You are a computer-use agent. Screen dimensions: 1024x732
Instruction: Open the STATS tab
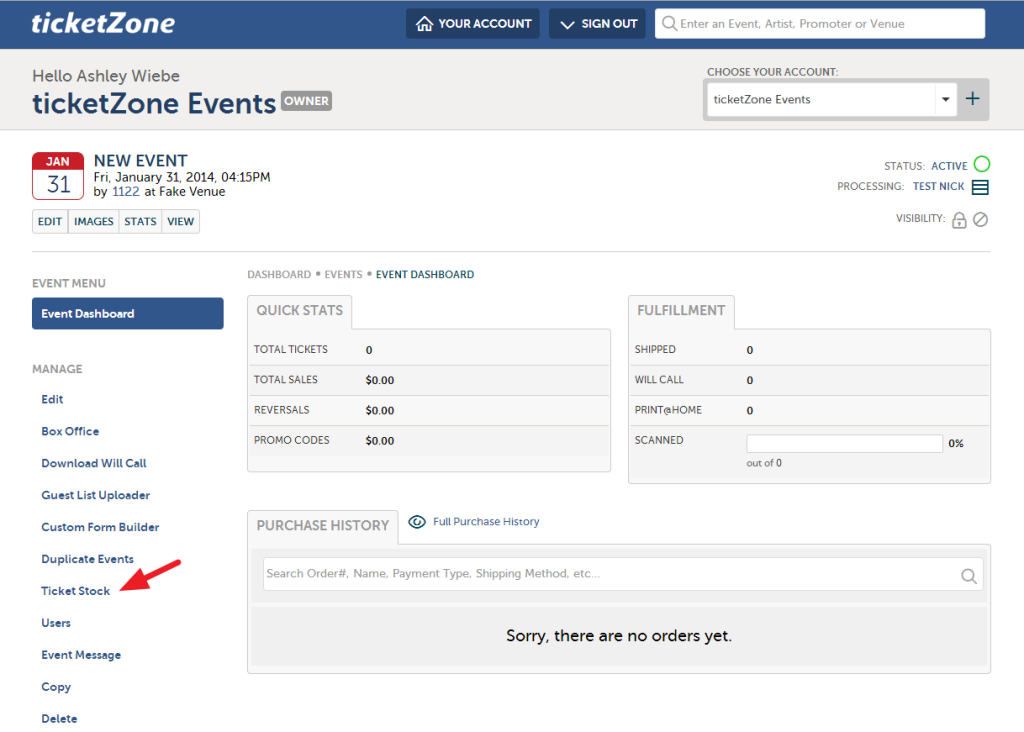coord(140,221)
